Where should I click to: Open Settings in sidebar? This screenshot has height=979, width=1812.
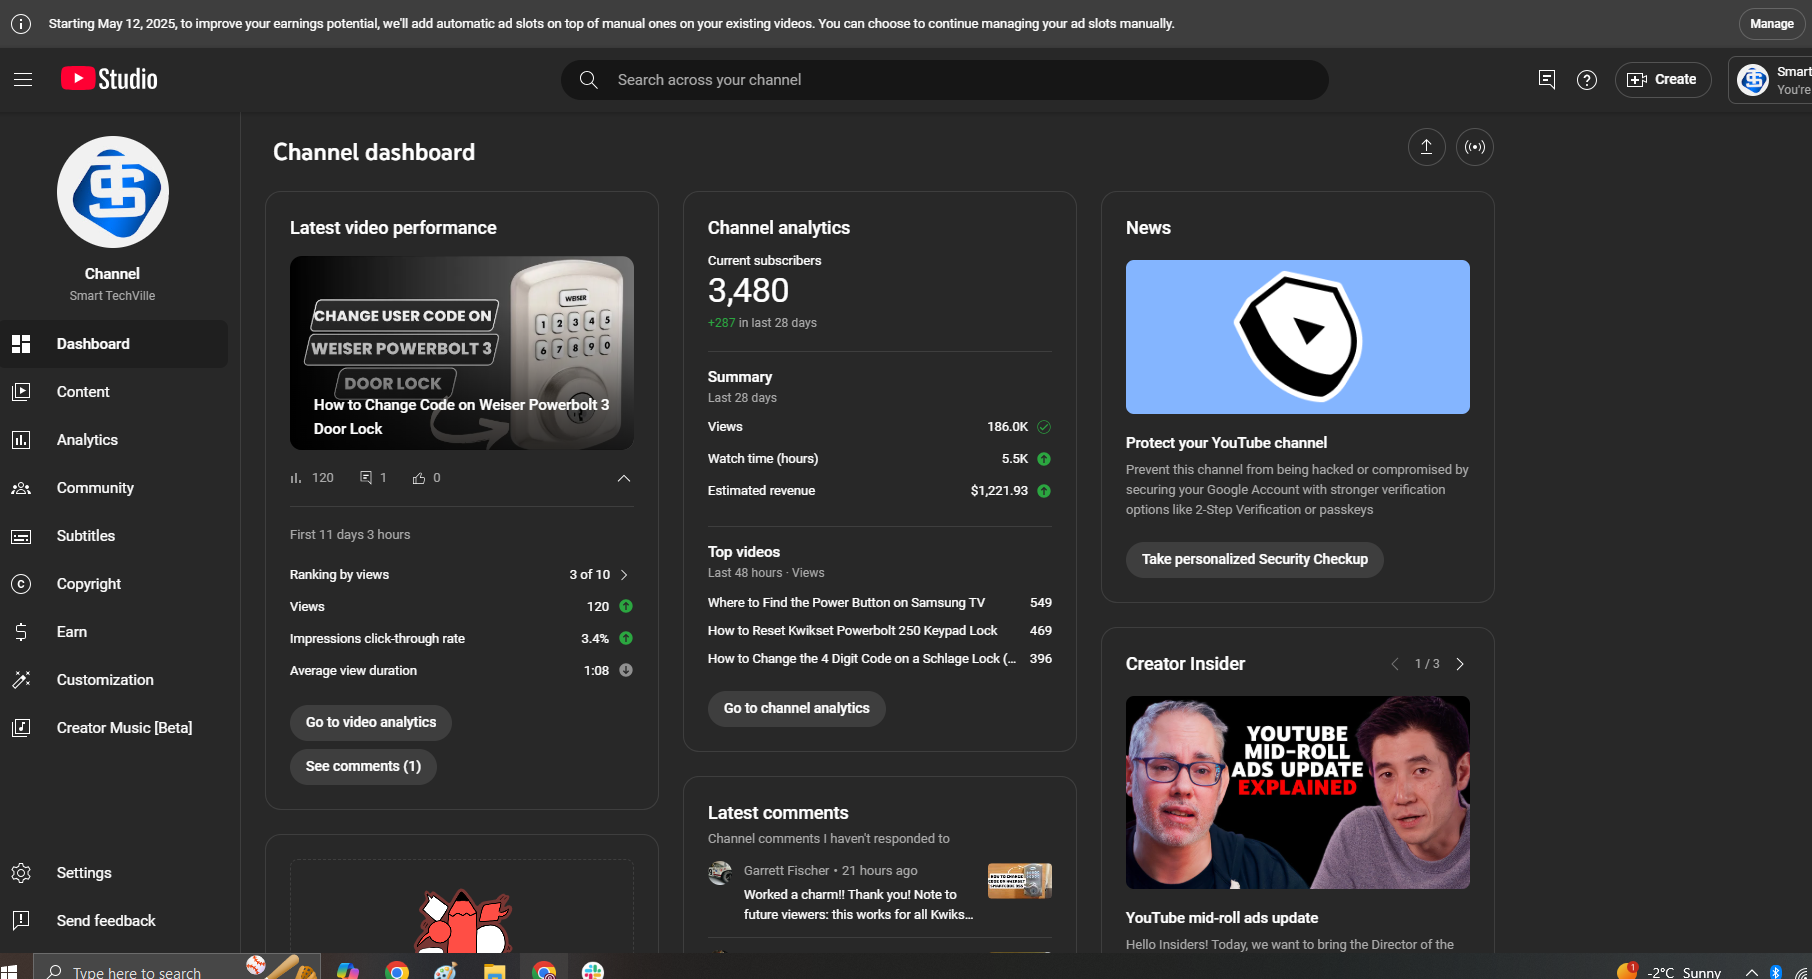(114, 873)
